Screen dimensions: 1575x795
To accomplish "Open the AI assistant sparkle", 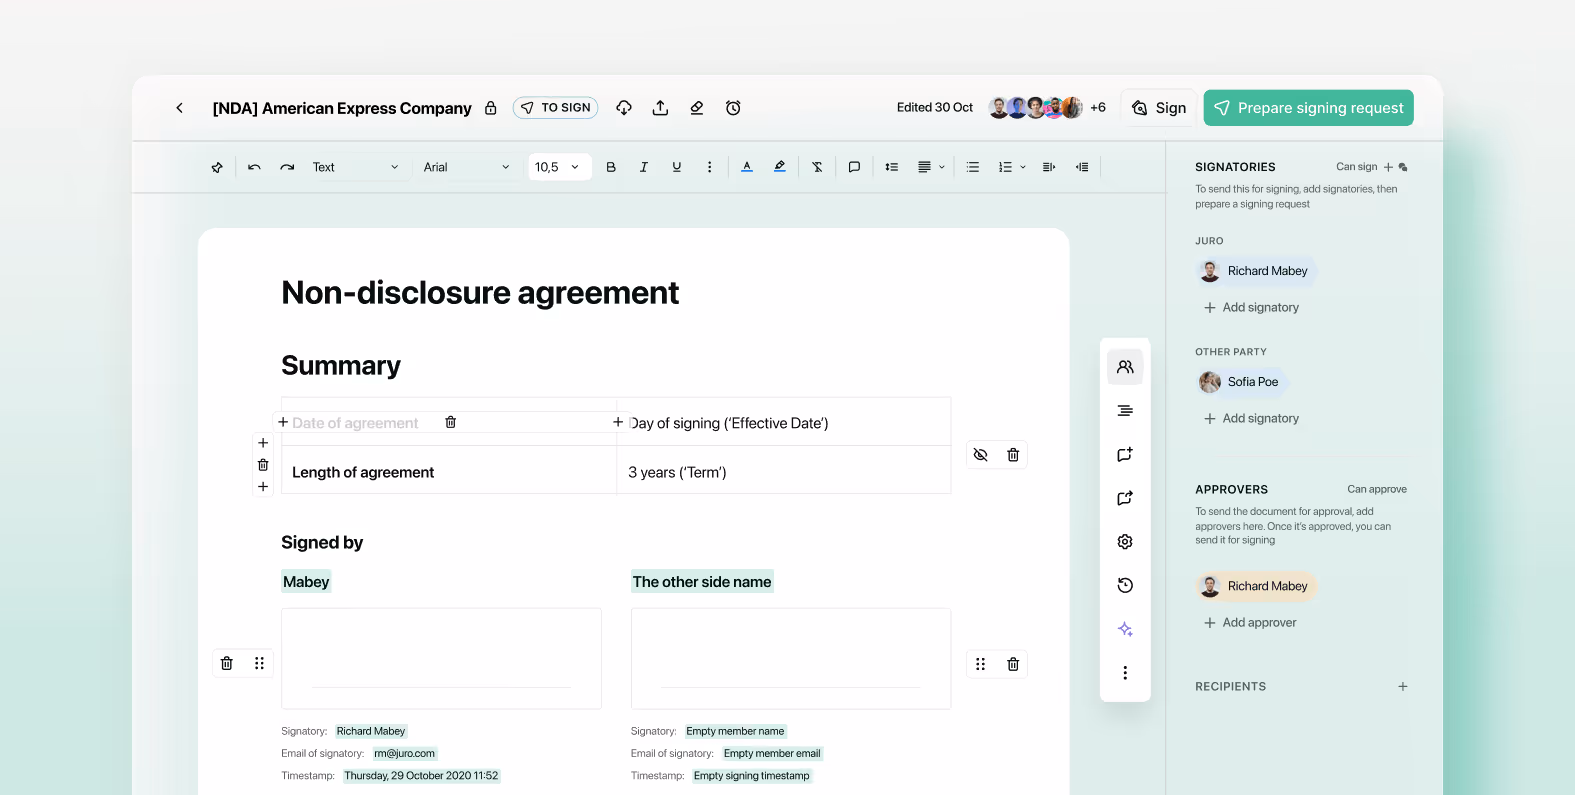I will 1125,629.
